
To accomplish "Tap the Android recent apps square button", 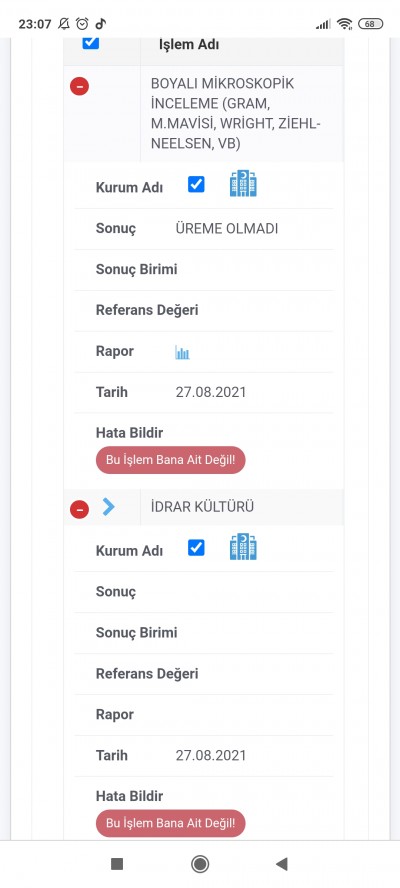I will (x=117, y=864).
